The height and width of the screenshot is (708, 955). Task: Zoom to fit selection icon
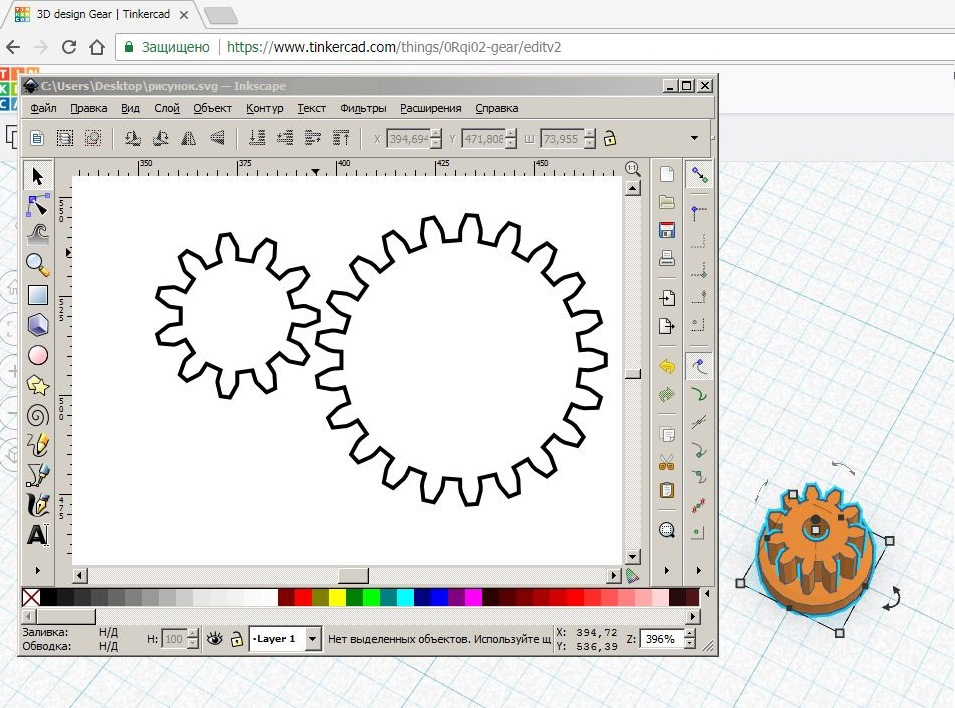(x=667, y=530)
